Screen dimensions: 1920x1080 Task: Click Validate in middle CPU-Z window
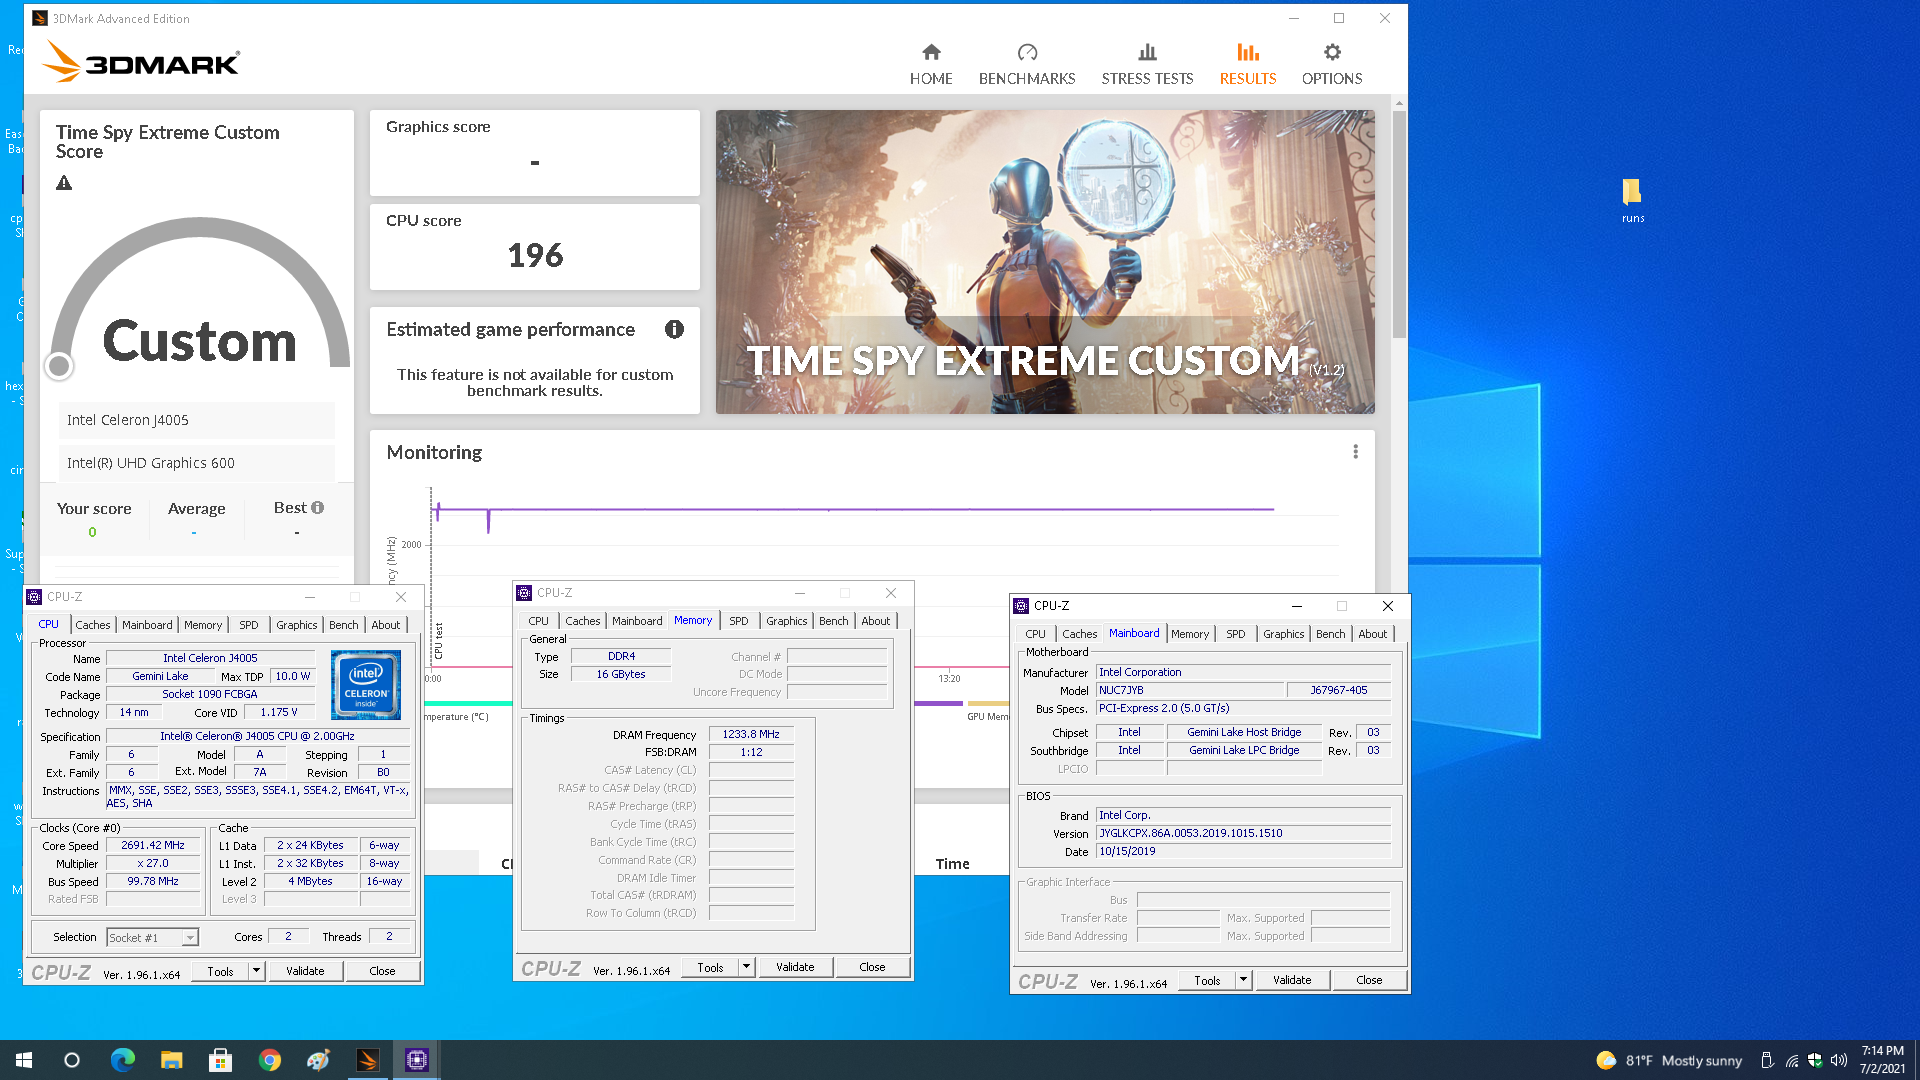[x=795, y=967]
